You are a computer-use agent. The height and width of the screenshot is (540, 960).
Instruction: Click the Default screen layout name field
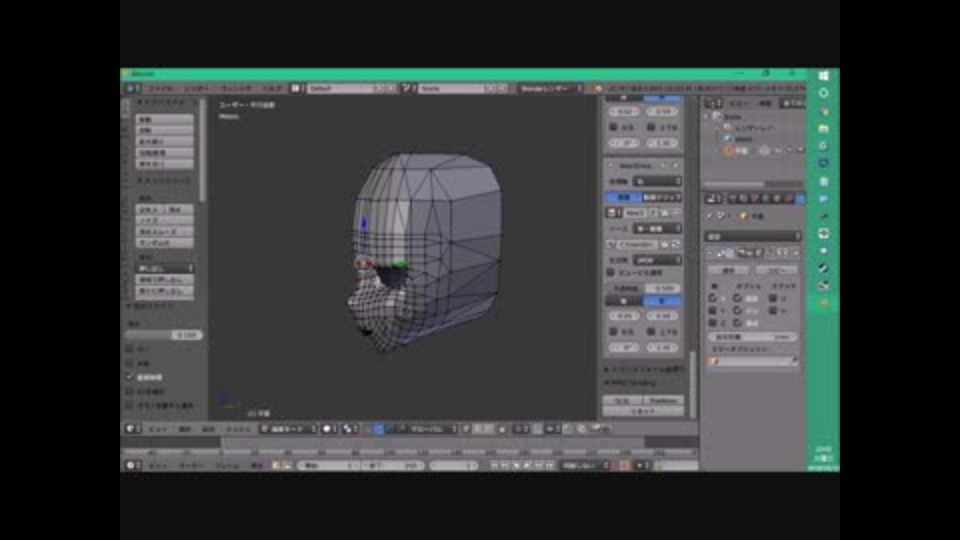341,88
